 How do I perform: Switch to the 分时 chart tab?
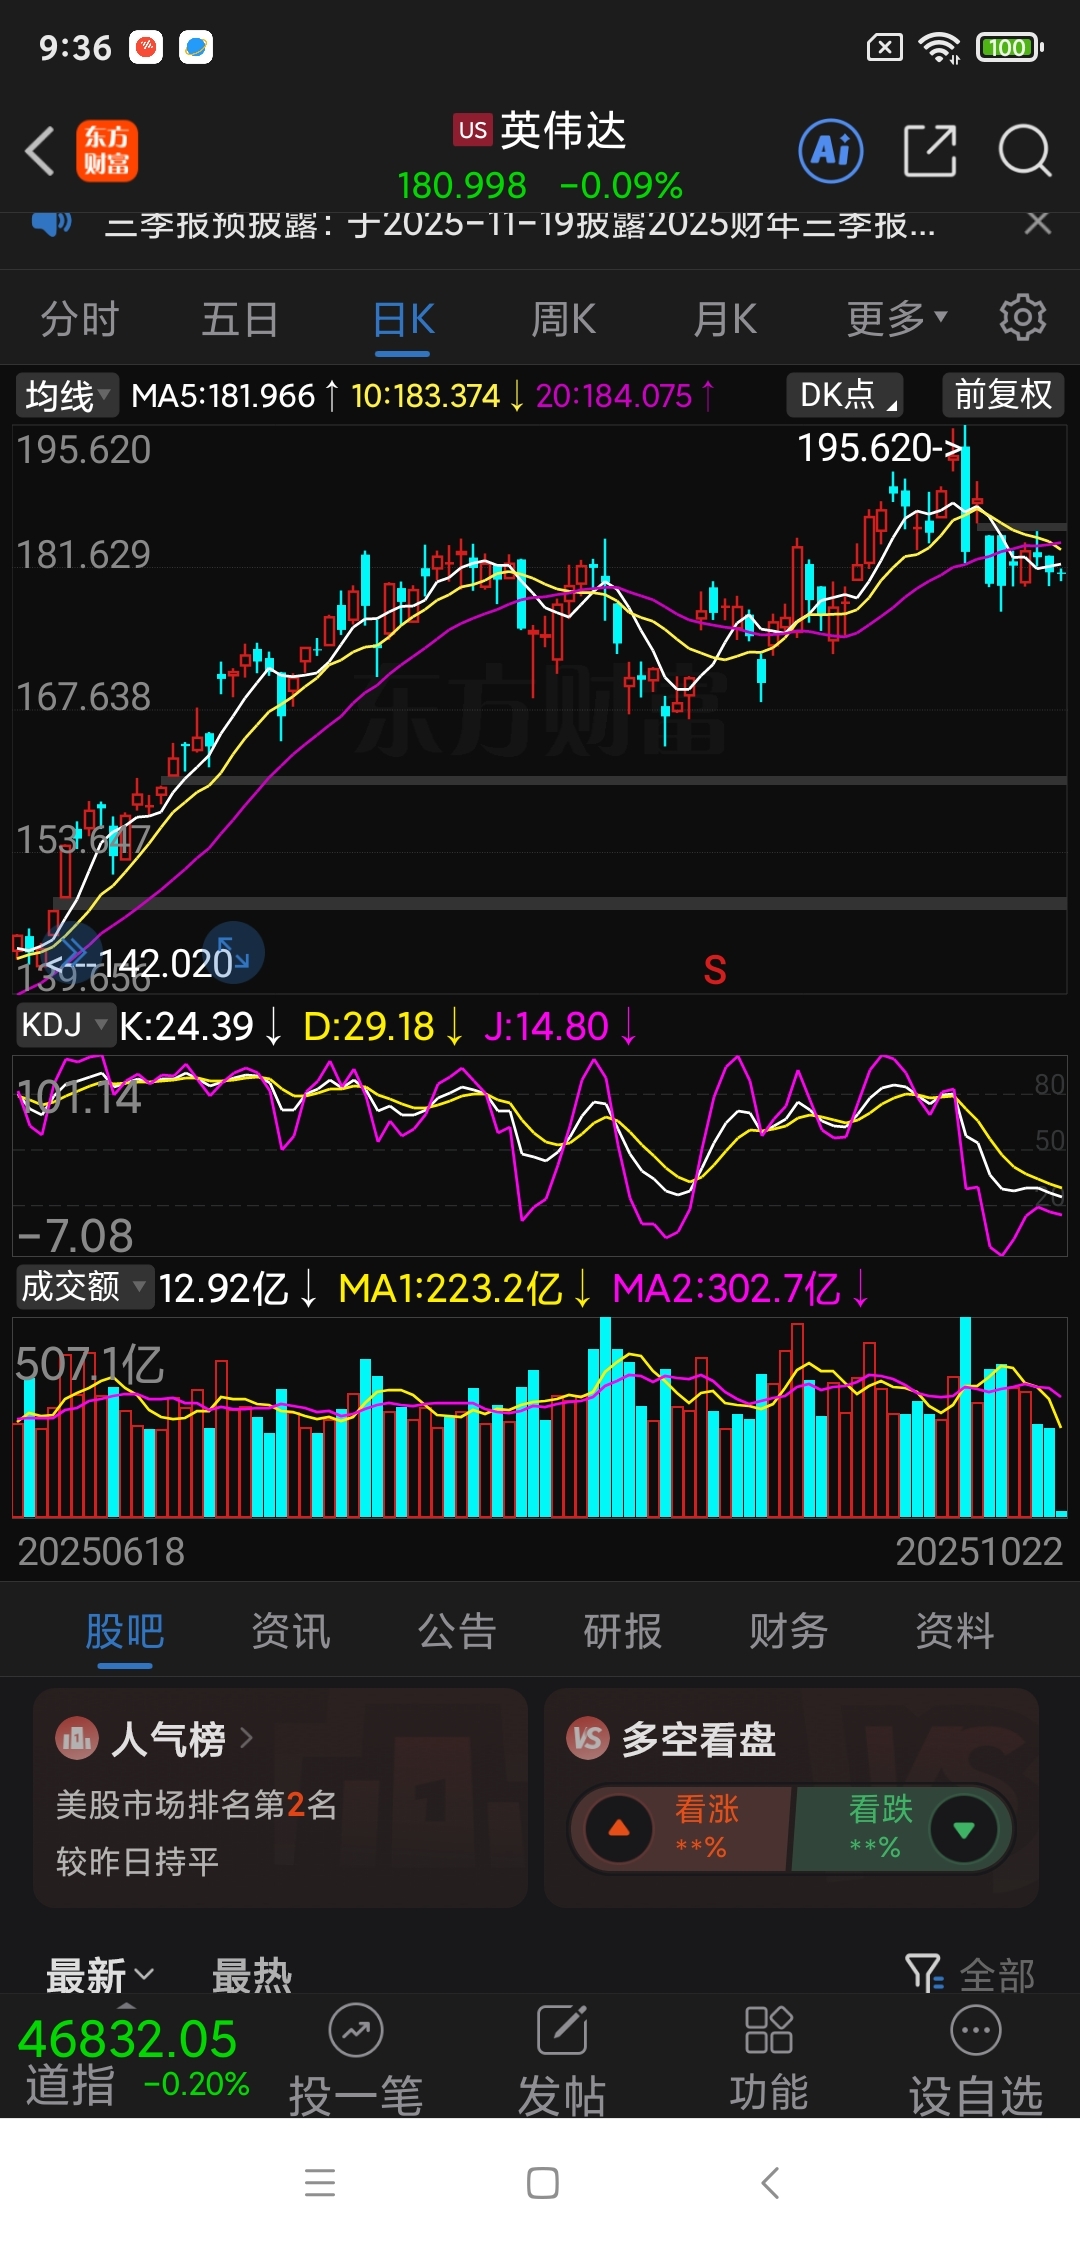click(80, 319)
